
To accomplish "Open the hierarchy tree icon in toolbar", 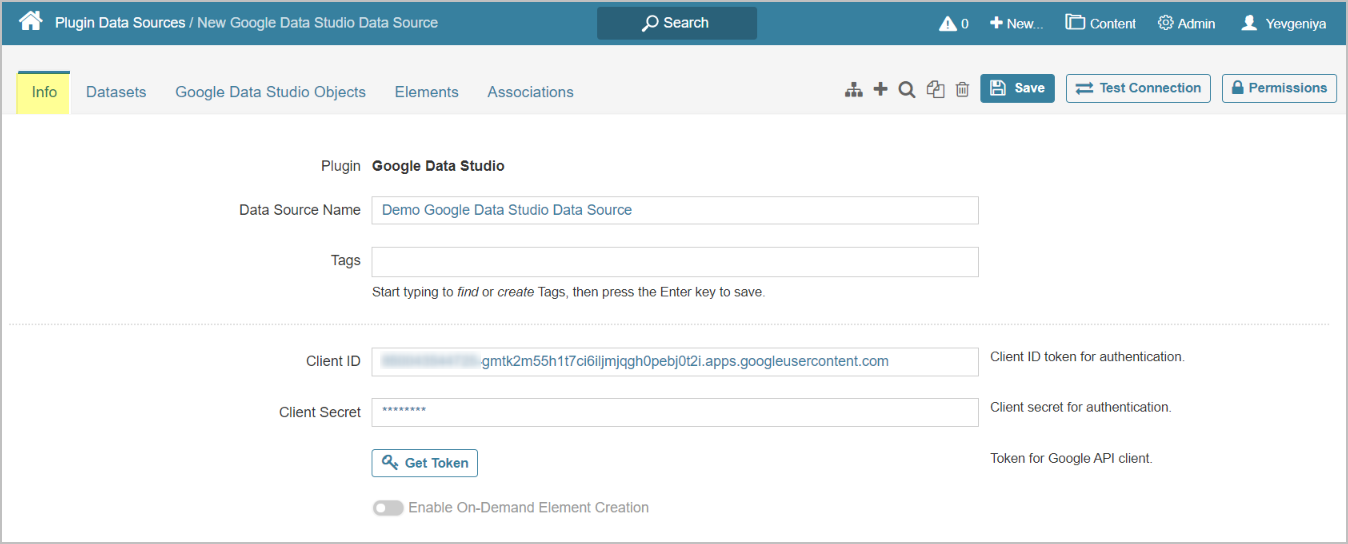I will coord(853,90).
